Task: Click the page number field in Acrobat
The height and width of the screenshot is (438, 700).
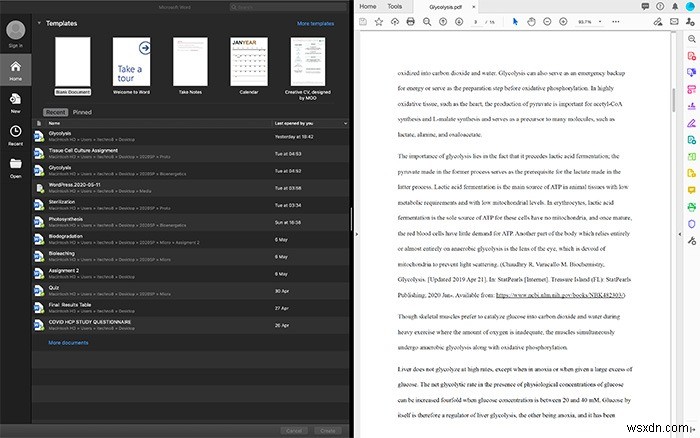Action: 477,21
